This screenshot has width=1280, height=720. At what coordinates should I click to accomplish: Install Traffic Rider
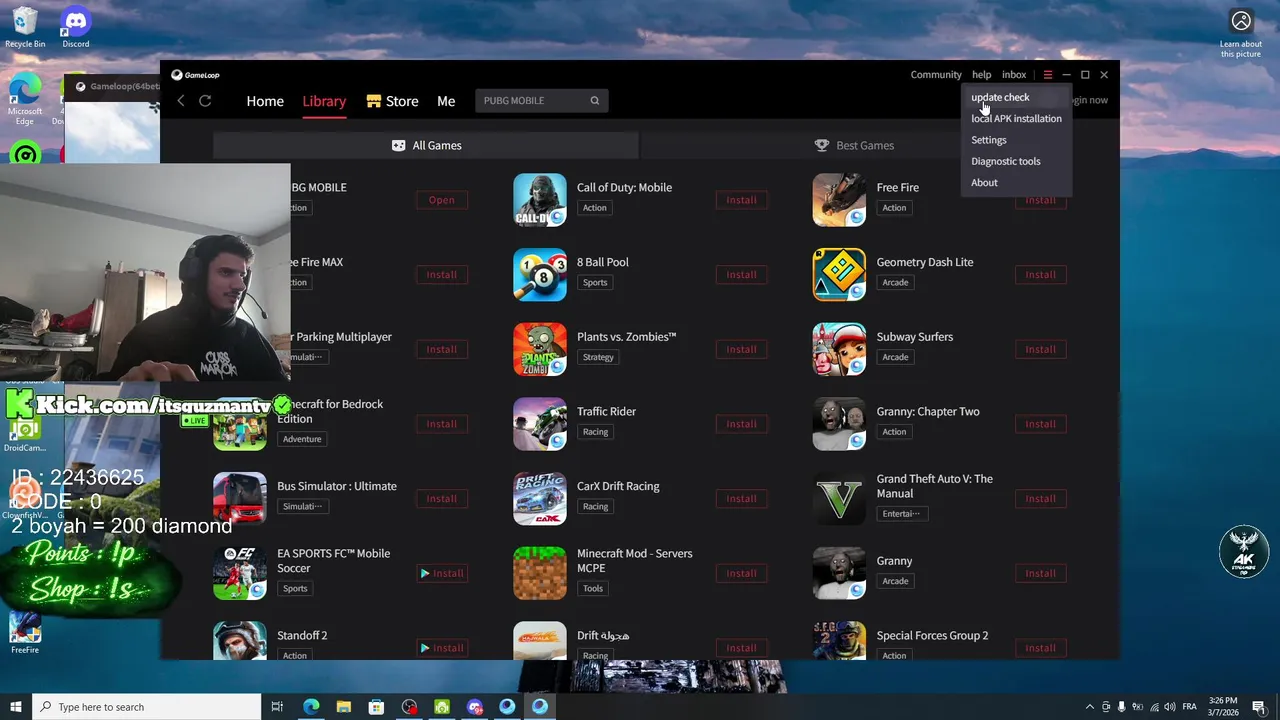[x=741, y=424]
